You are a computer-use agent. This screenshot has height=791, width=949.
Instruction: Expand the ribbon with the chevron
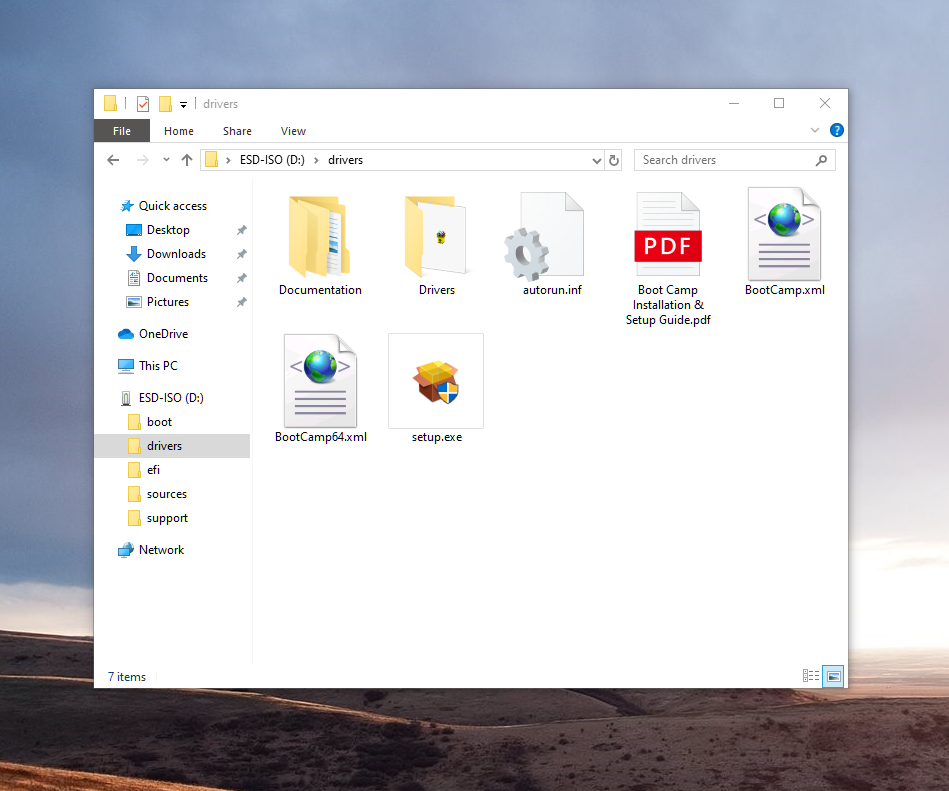(x=815, y=130)
